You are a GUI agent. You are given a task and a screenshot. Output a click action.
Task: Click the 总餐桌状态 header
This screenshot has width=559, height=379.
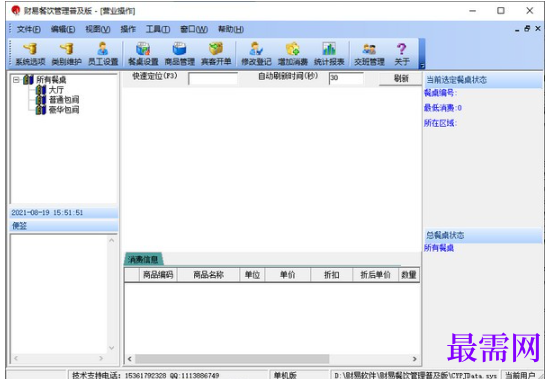tap(483, 235)
